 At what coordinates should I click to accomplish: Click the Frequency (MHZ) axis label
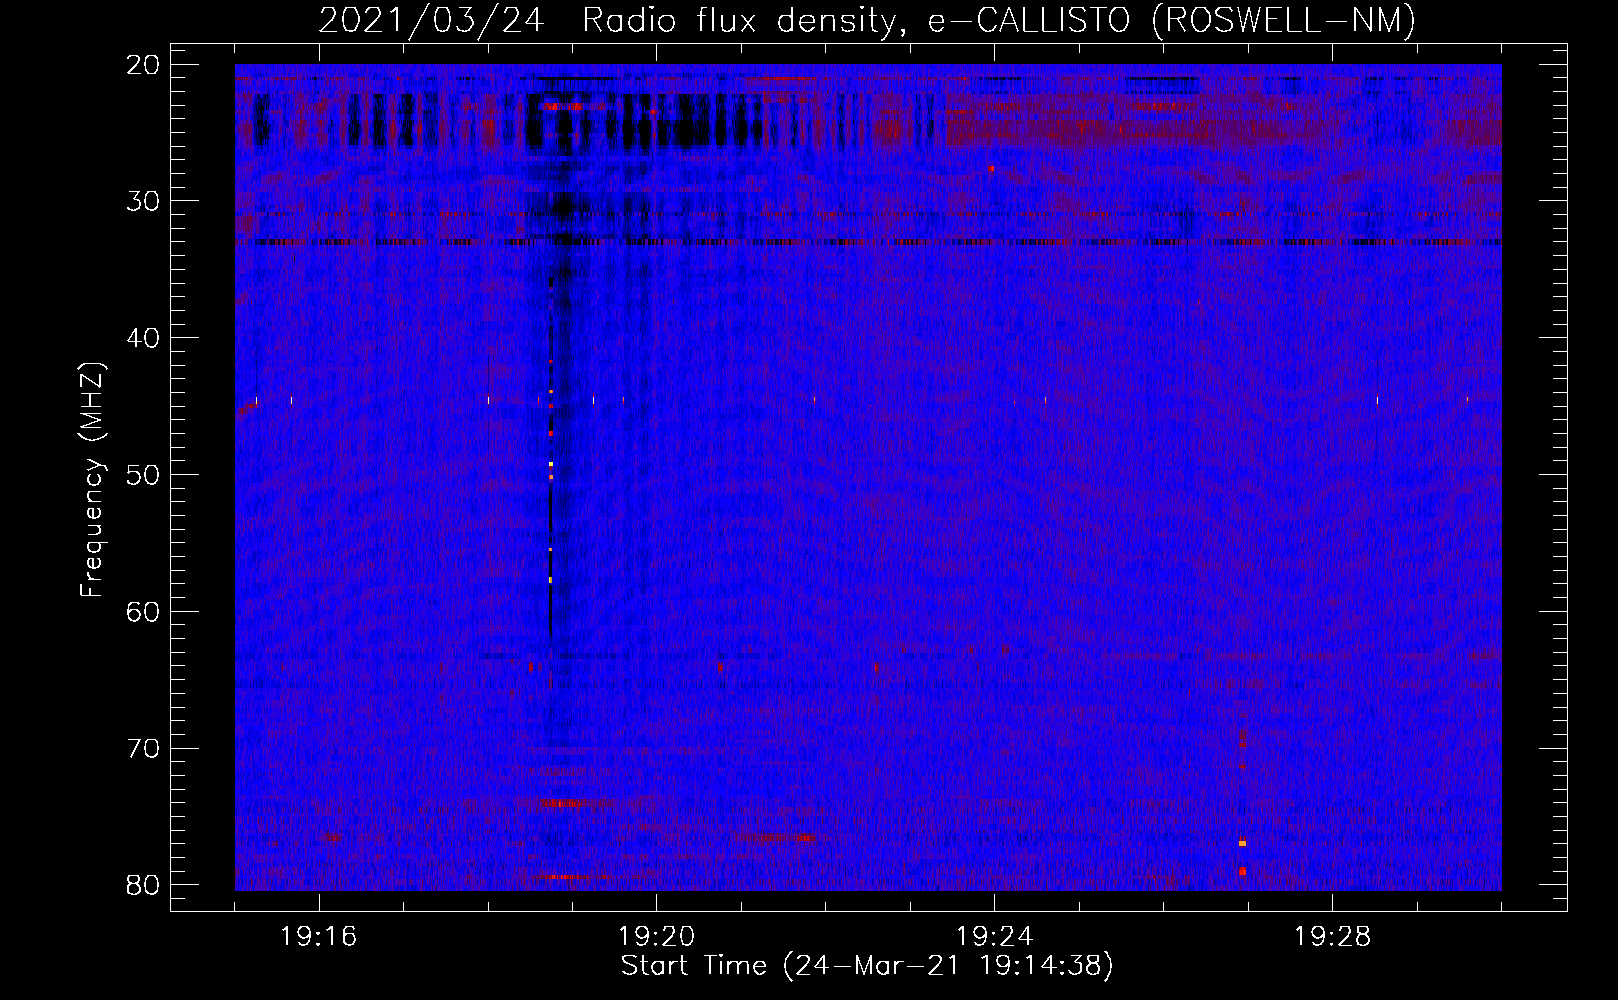tap(92, 480)
